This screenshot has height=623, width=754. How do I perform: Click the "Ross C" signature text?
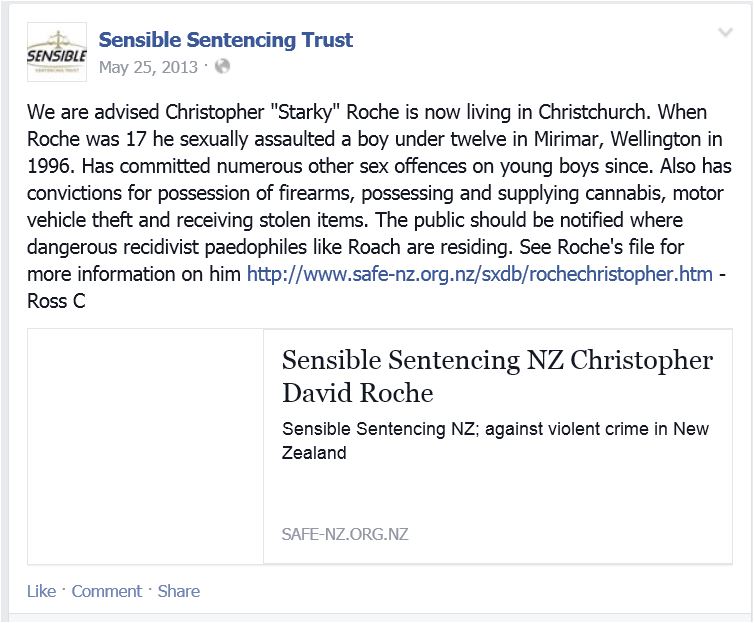pos(57,299)
